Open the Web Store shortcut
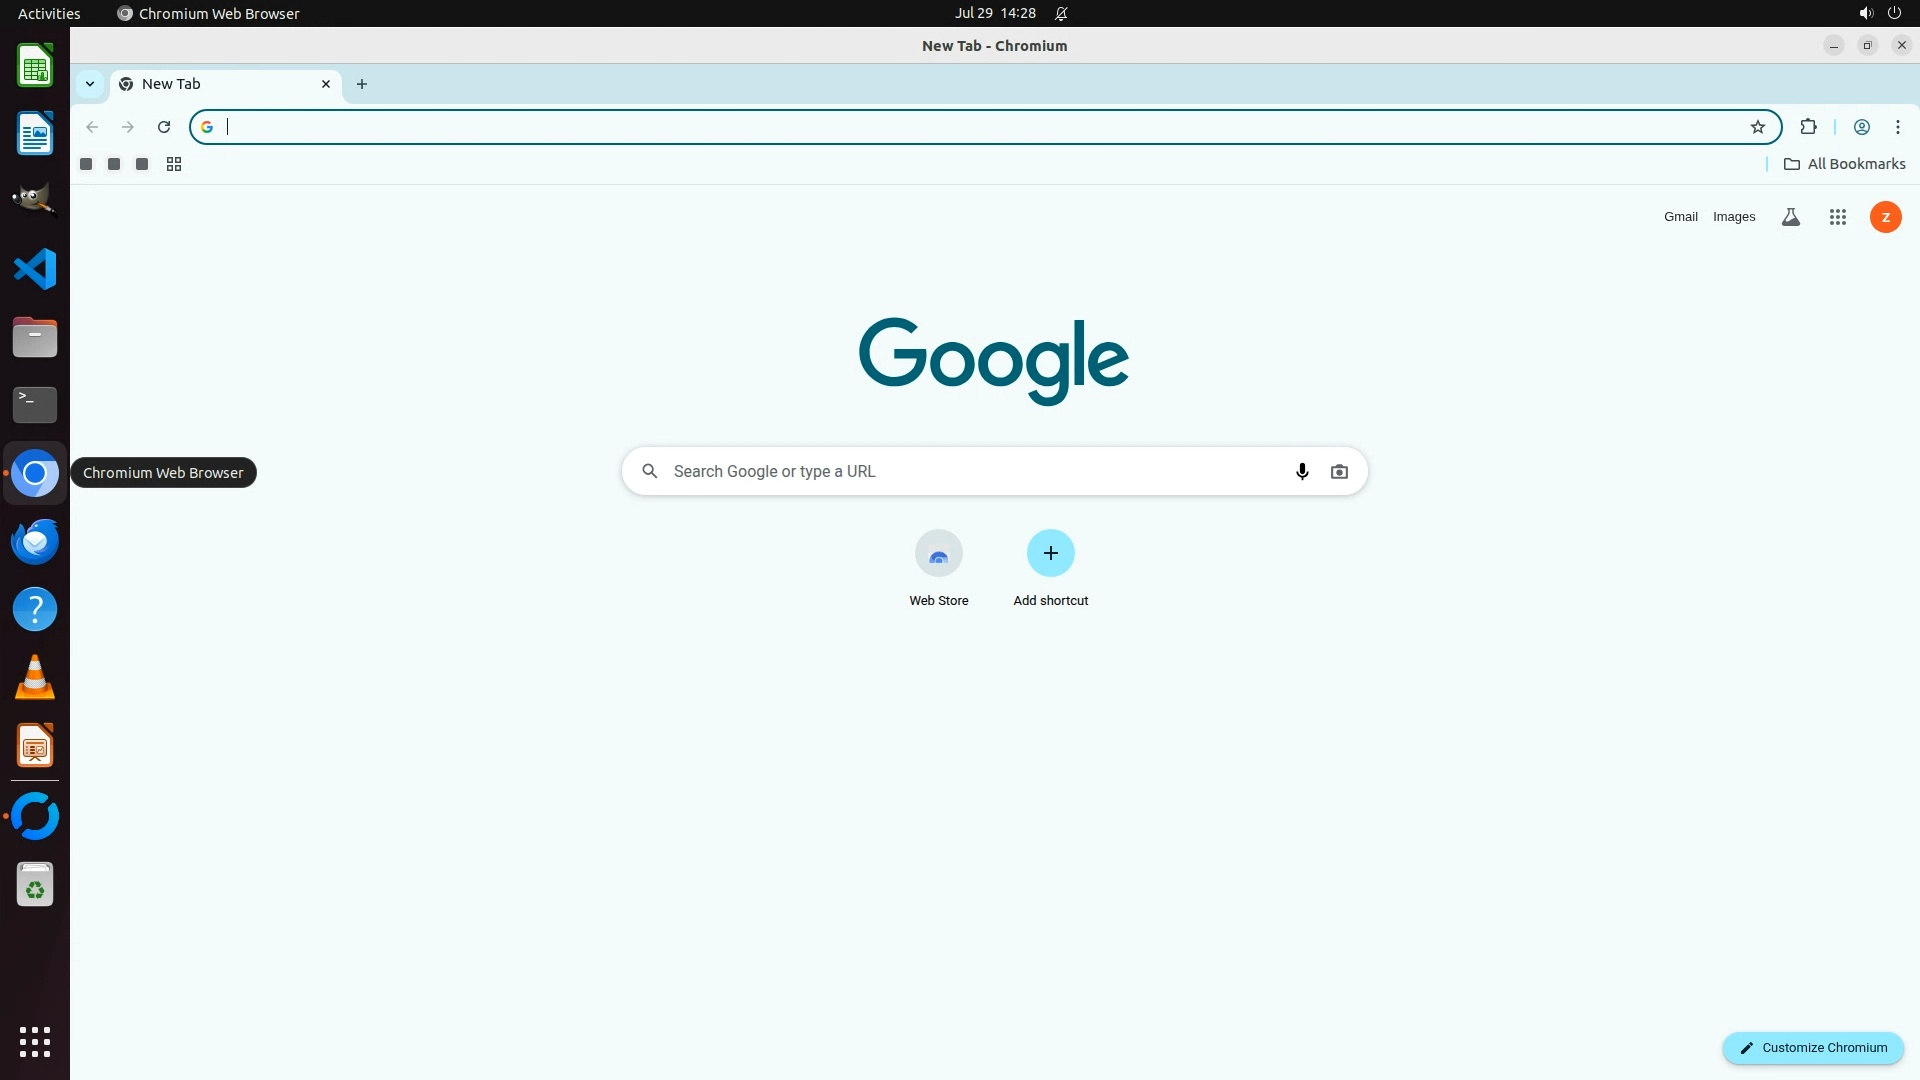 coord(938,567)
